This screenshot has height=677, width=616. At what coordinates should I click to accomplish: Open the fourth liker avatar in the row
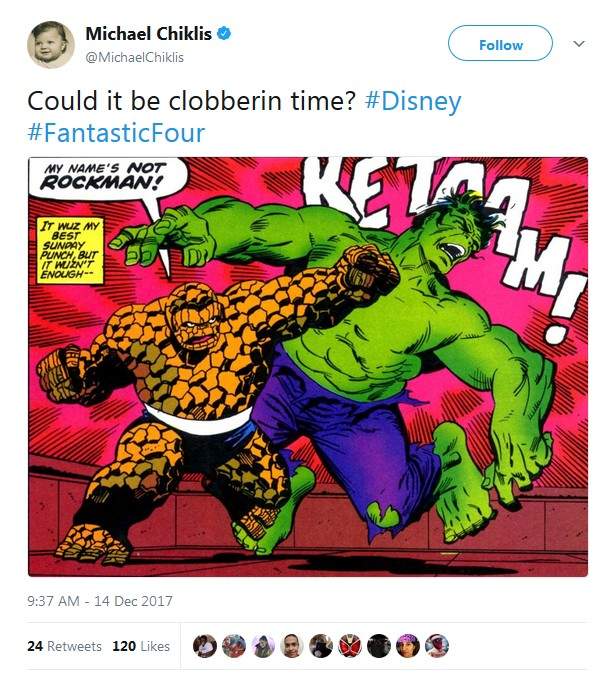291,646
